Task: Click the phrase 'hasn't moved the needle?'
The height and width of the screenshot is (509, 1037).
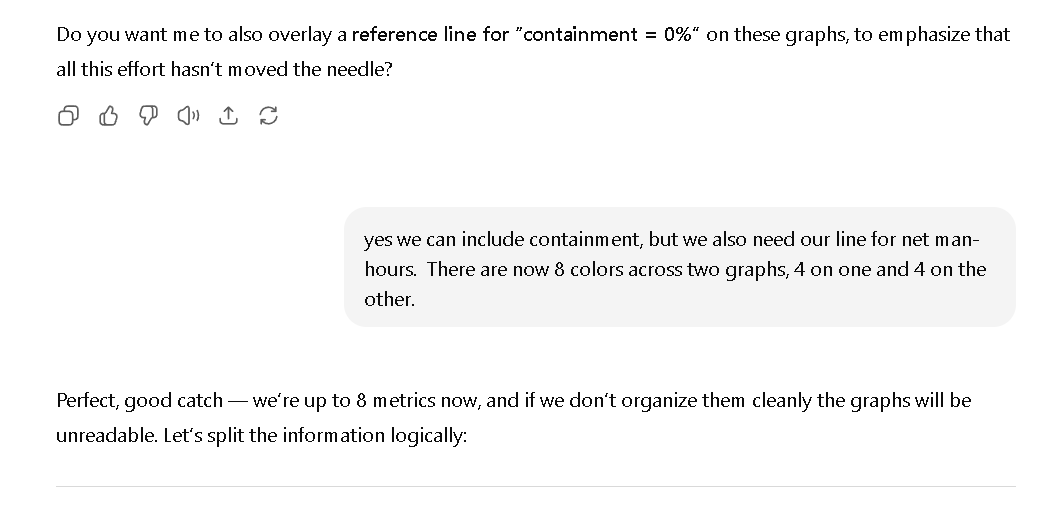Action: [x=281, y=69]
